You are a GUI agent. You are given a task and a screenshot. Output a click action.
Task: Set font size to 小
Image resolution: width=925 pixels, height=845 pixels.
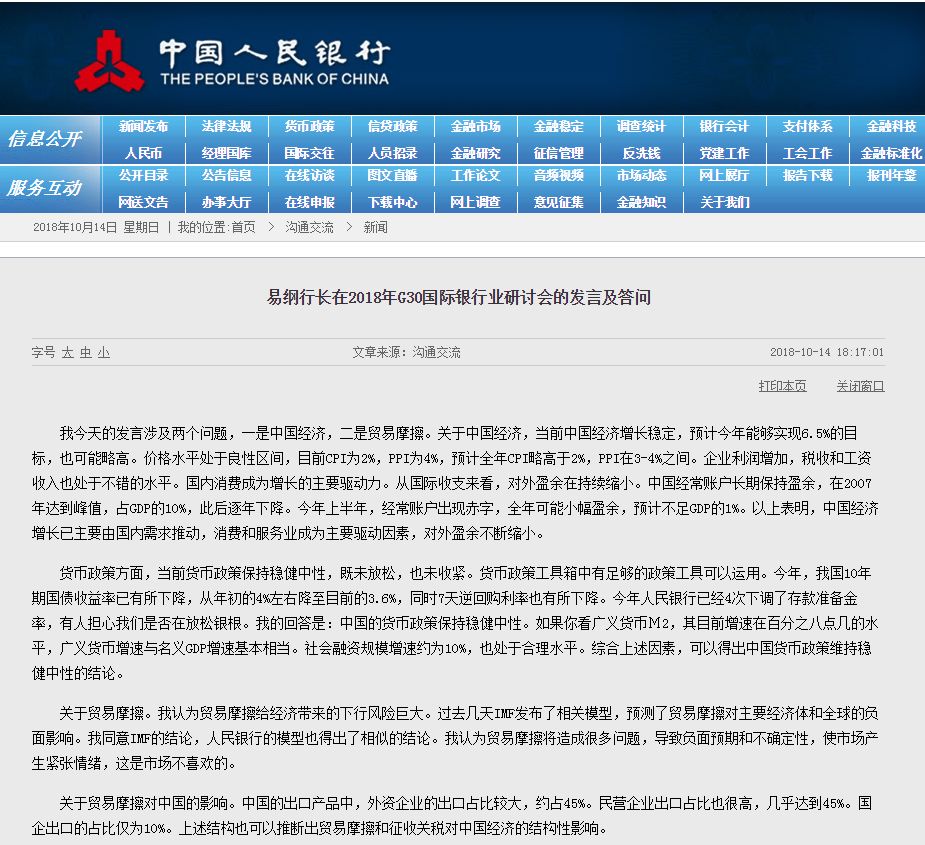click(104, 352)
